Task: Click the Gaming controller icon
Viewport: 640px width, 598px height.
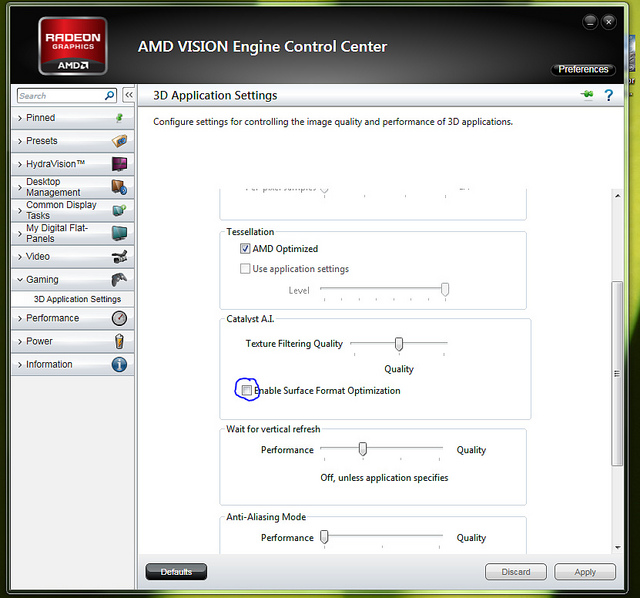Action: click(x=120, y=280)
